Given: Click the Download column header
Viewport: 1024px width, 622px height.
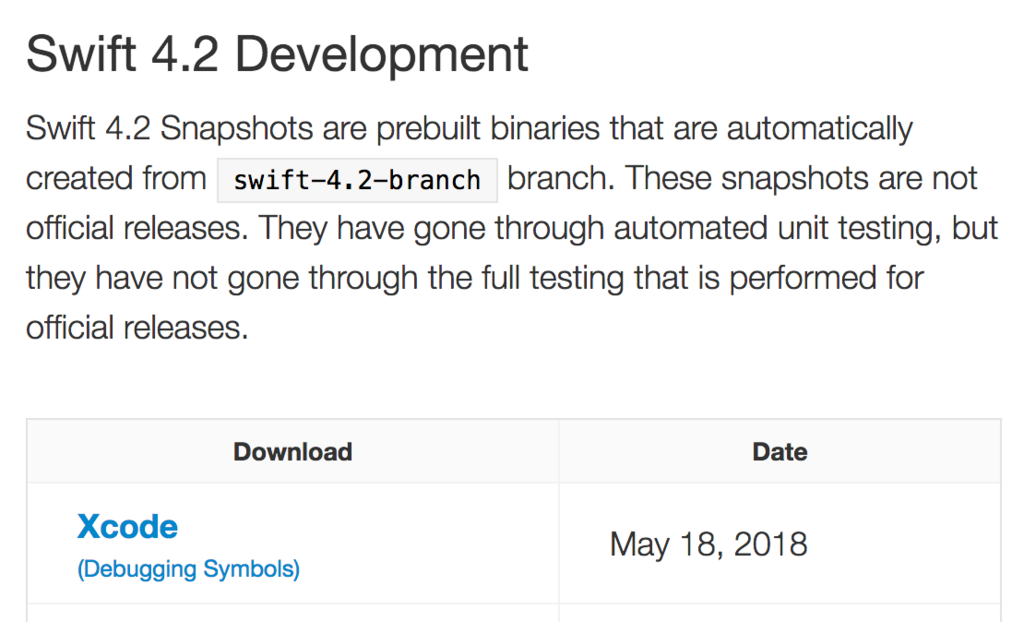Looking at the screenshot, I should tap(293, 451).
